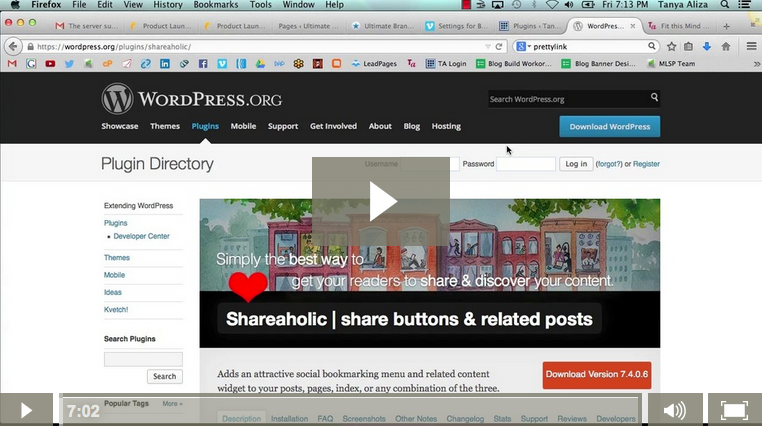Click the WordPress.org search magnifier icon
This screenshot has height=426, width=764.
pyautogui.click(x=654, y=97)
